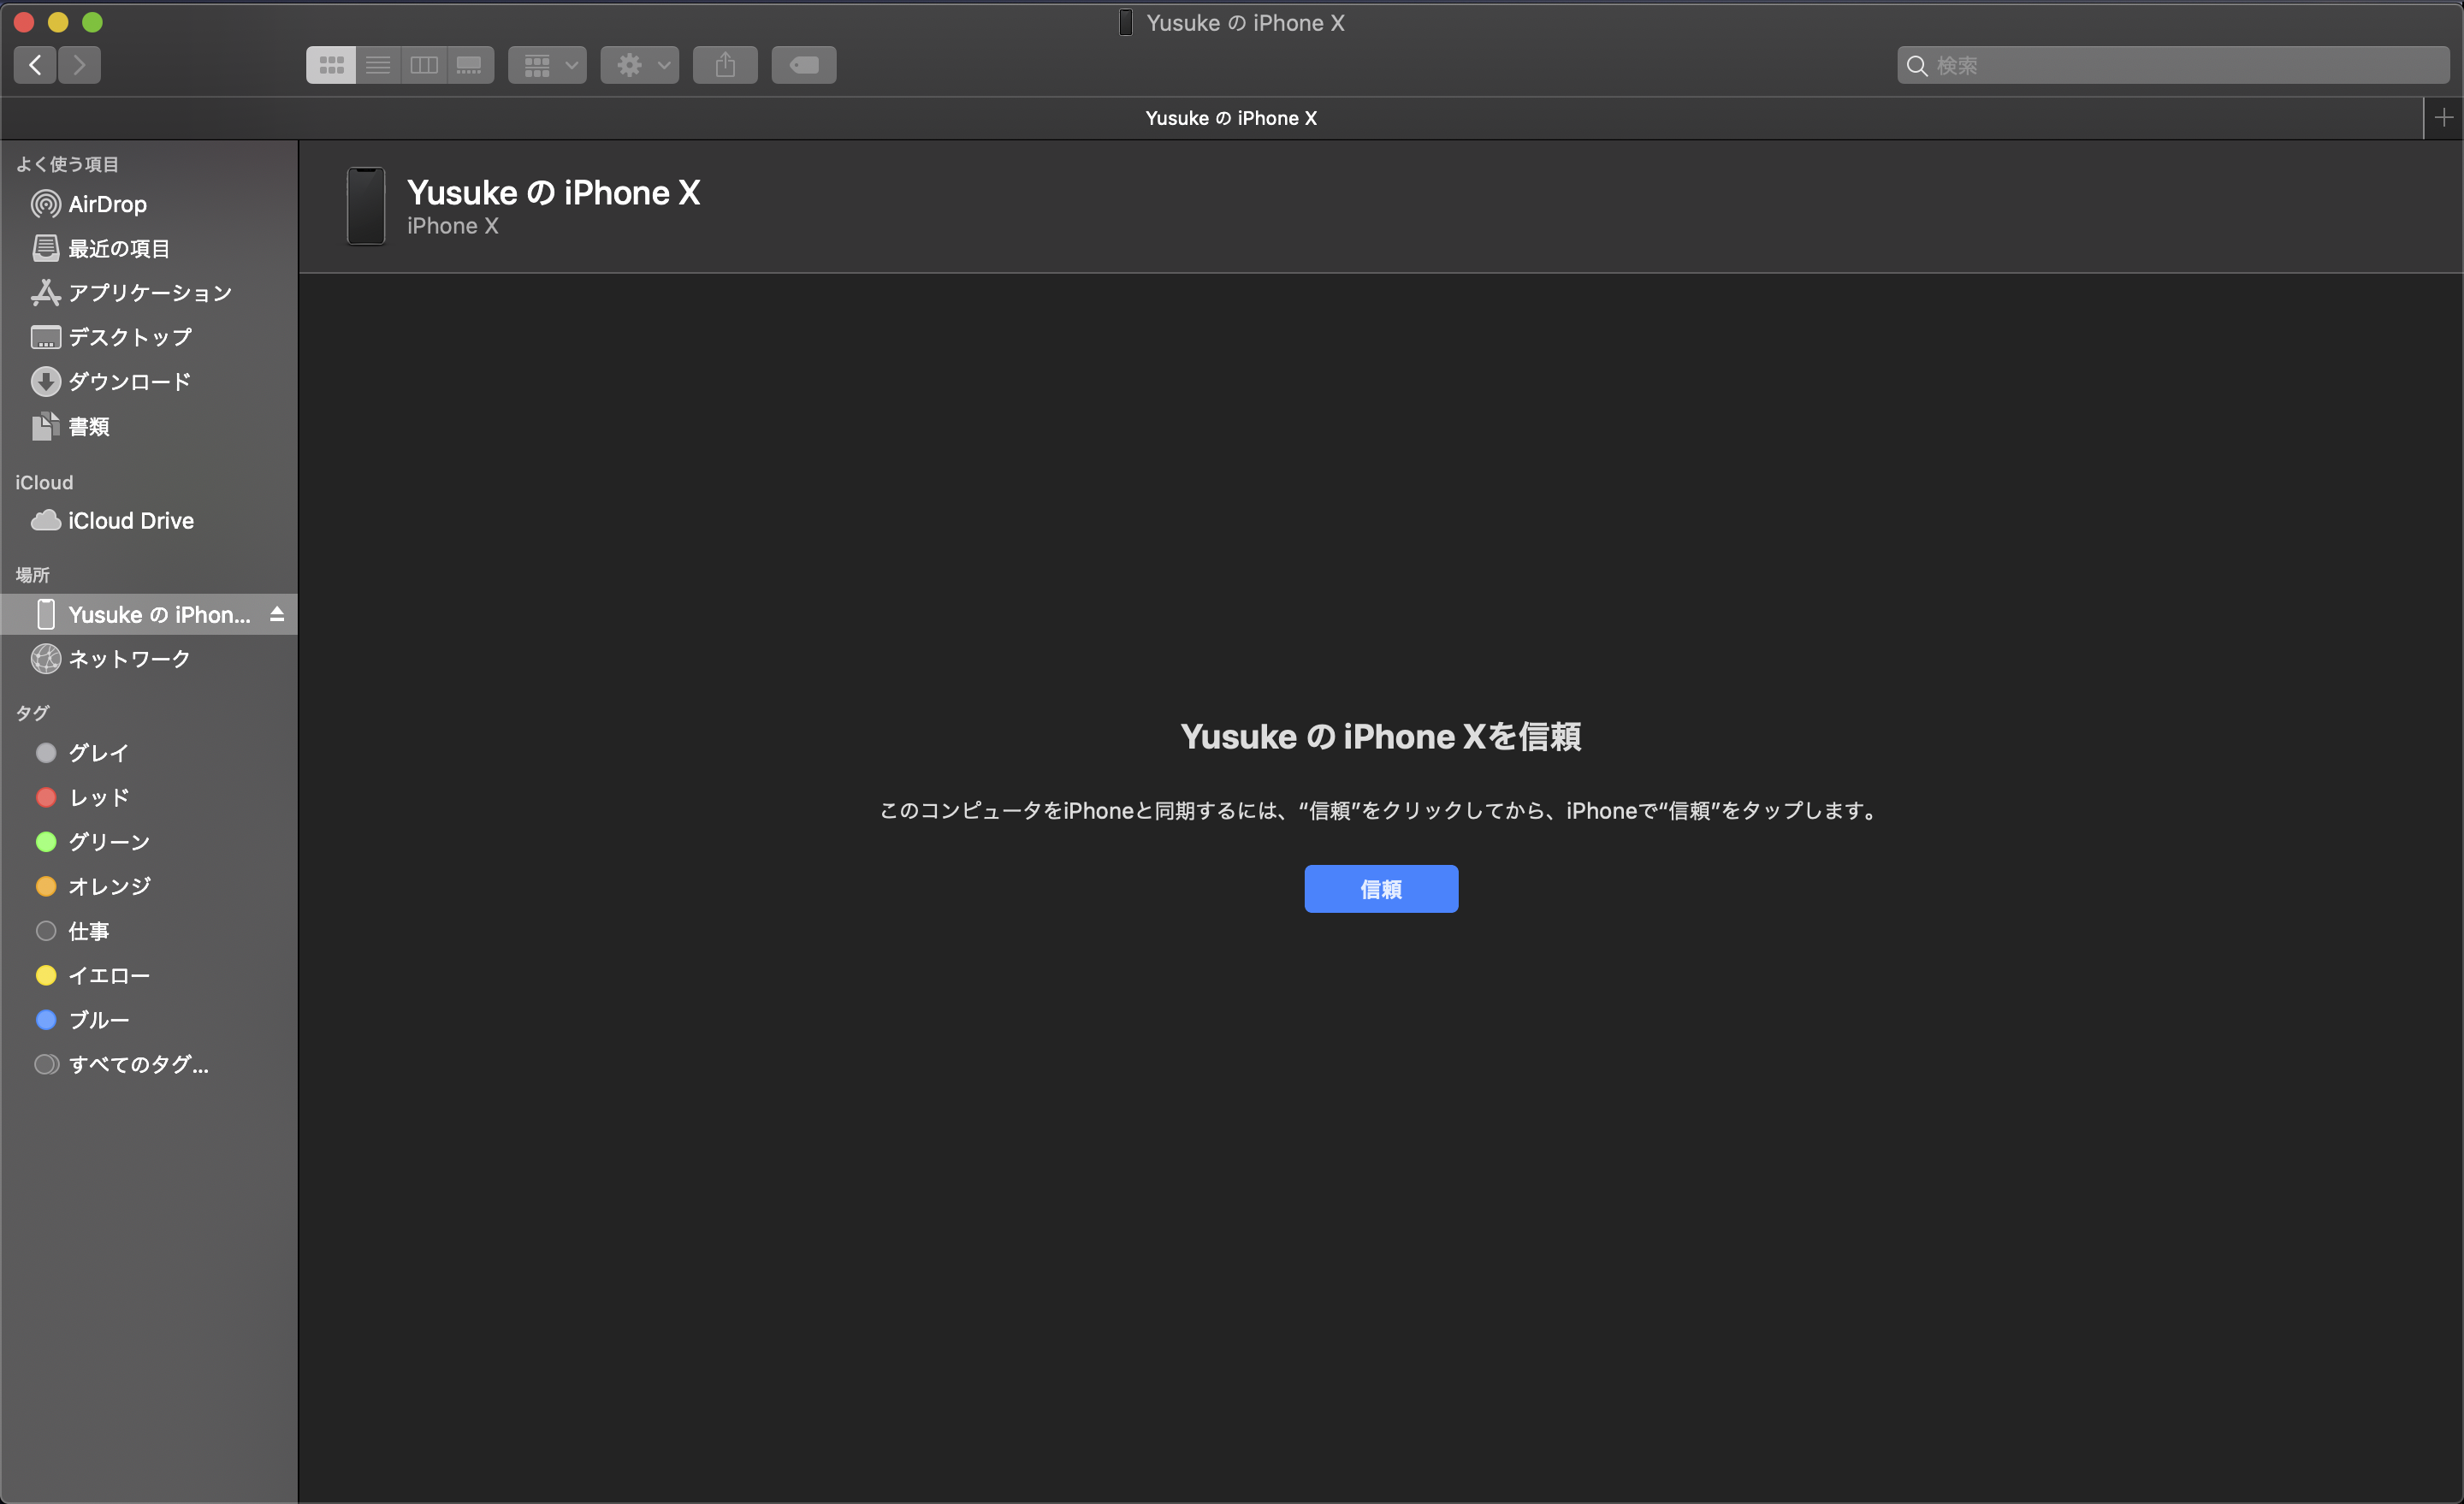
Task: Open ダウンロード in the sidebar
Action: [x=150, y=382]
